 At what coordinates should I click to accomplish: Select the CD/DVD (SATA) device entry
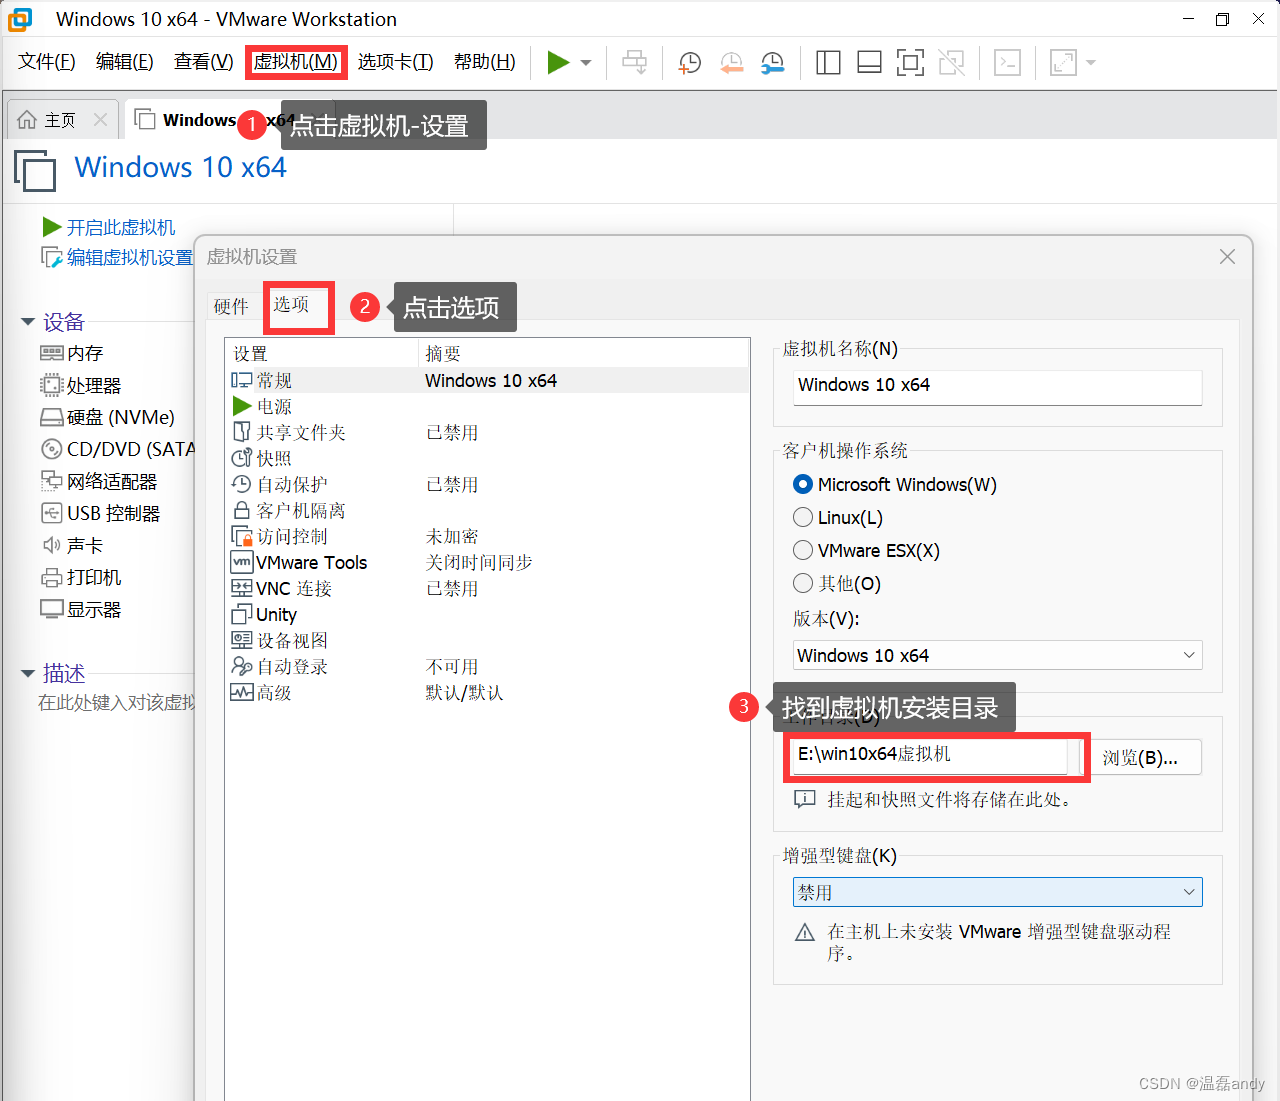click(117, 449)
